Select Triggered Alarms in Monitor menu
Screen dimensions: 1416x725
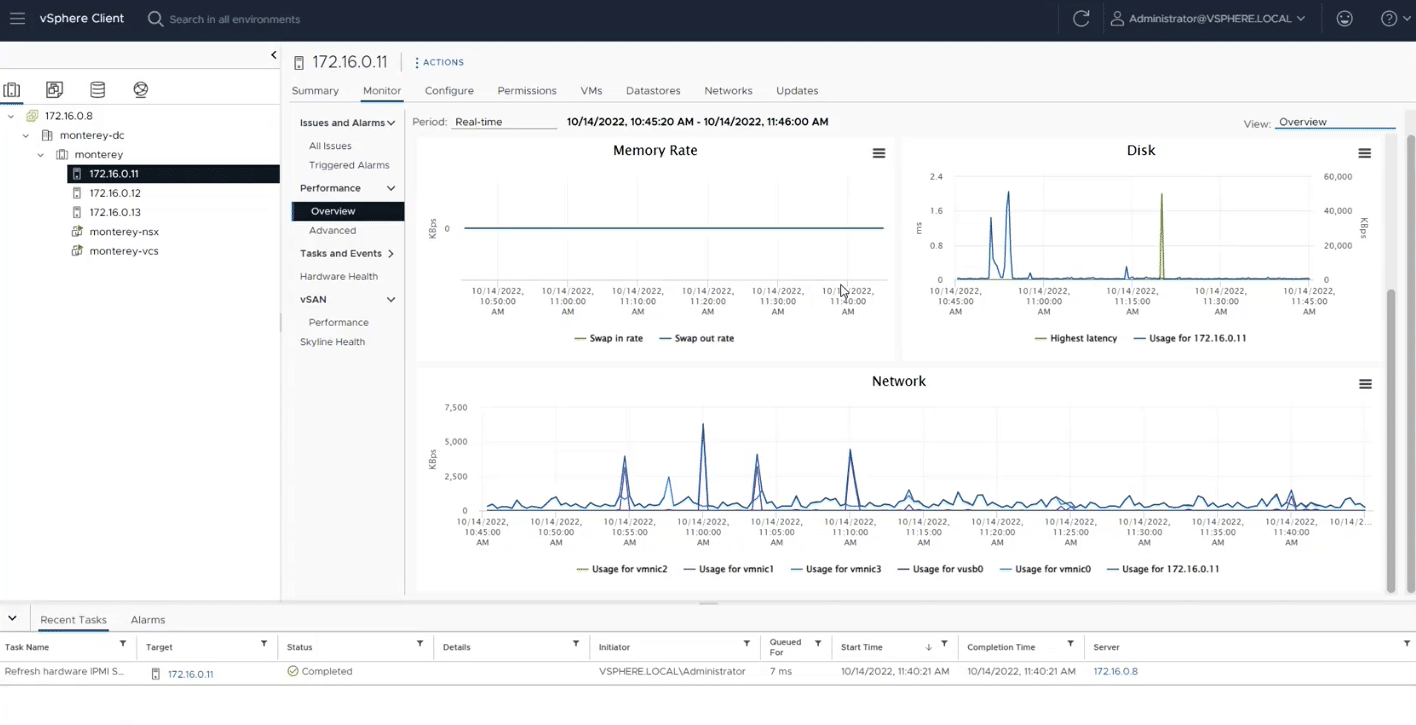349,165
